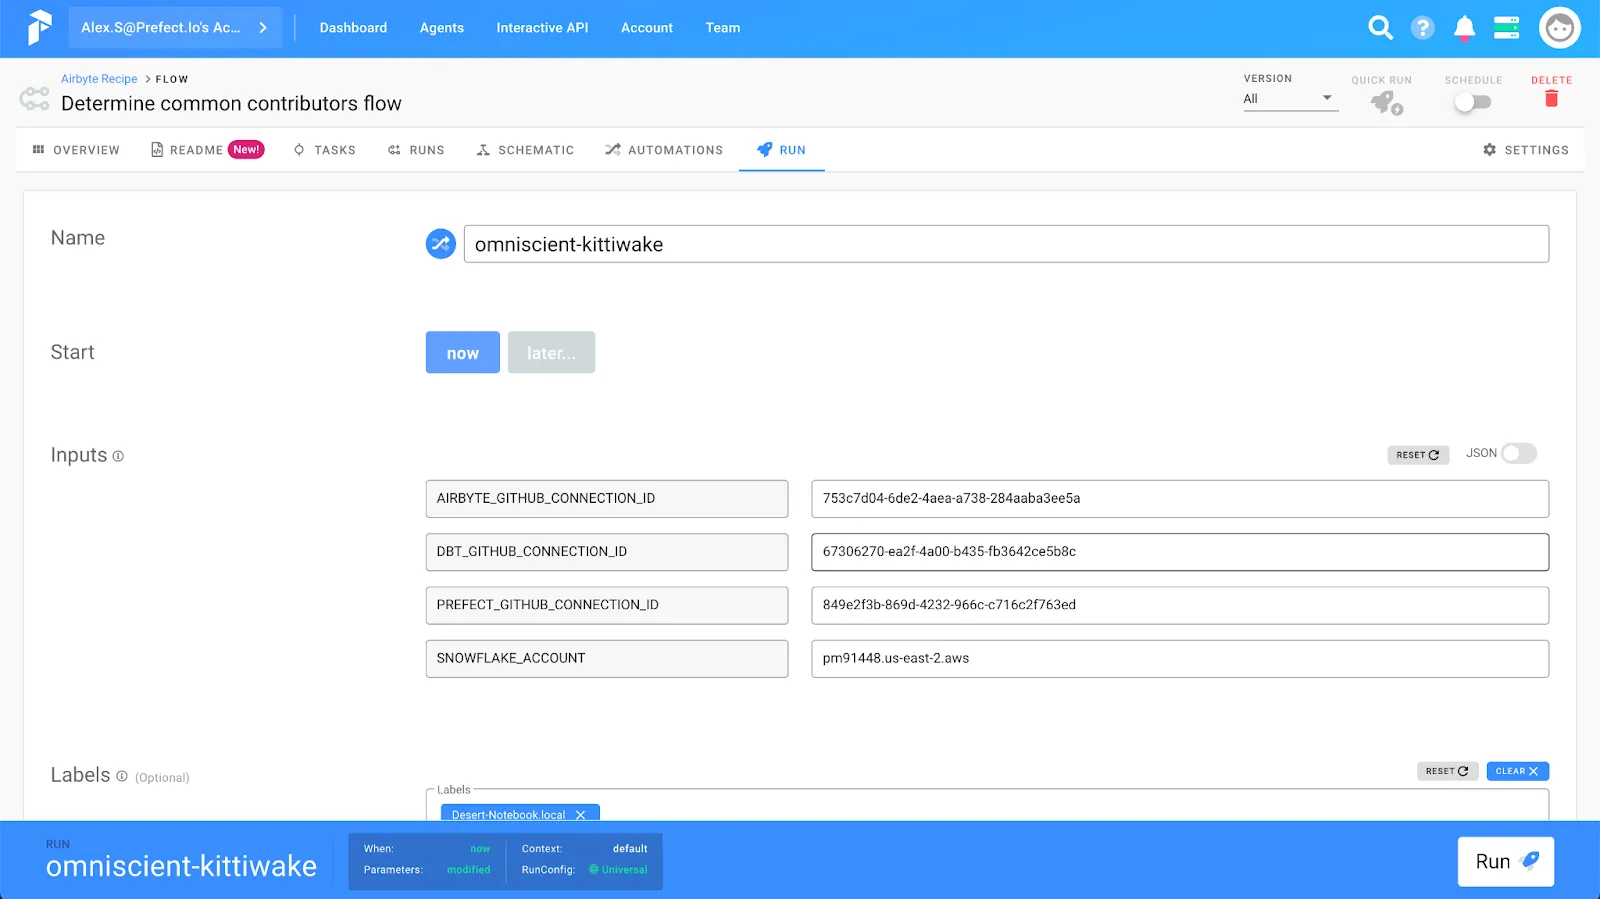Open the Dashboard nav item
This screenshot has width=1600, height=899.
(x=353, y=28)
